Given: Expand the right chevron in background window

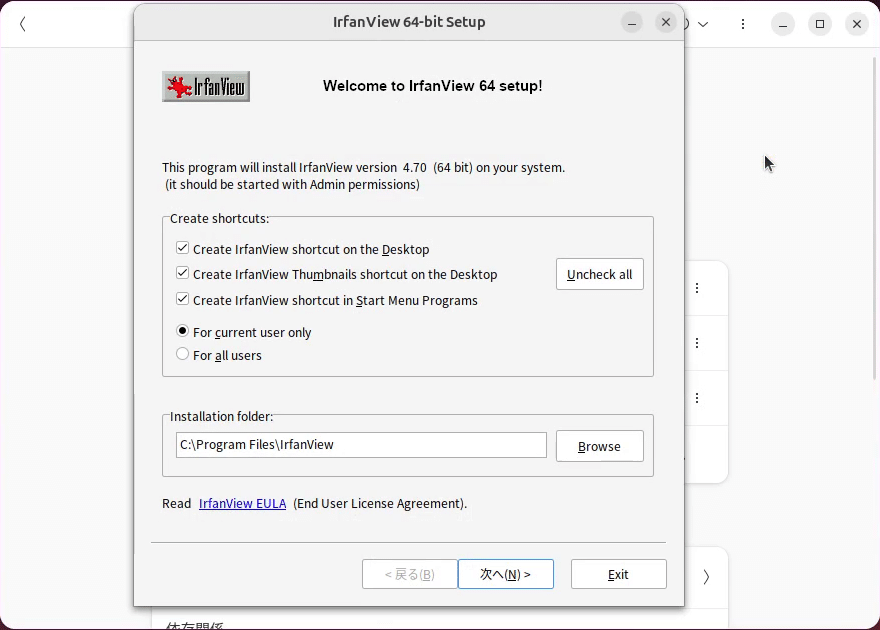Looking at the screenshot, I should pos(706,577).
